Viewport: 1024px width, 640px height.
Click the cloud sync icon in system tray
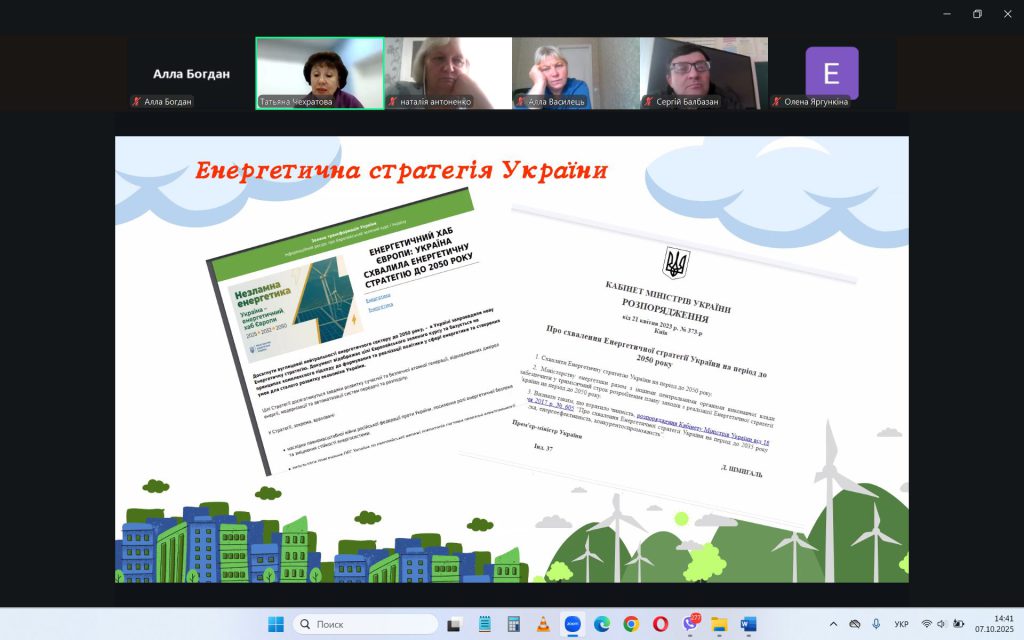pyautogui.click(x=854, y=624)
